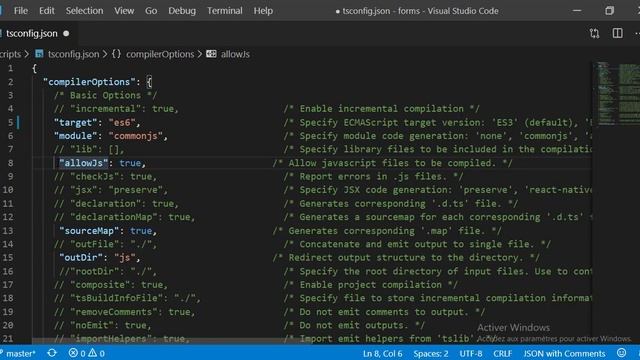Click Ln 8, Col 6 cursor position

point(382,353)
